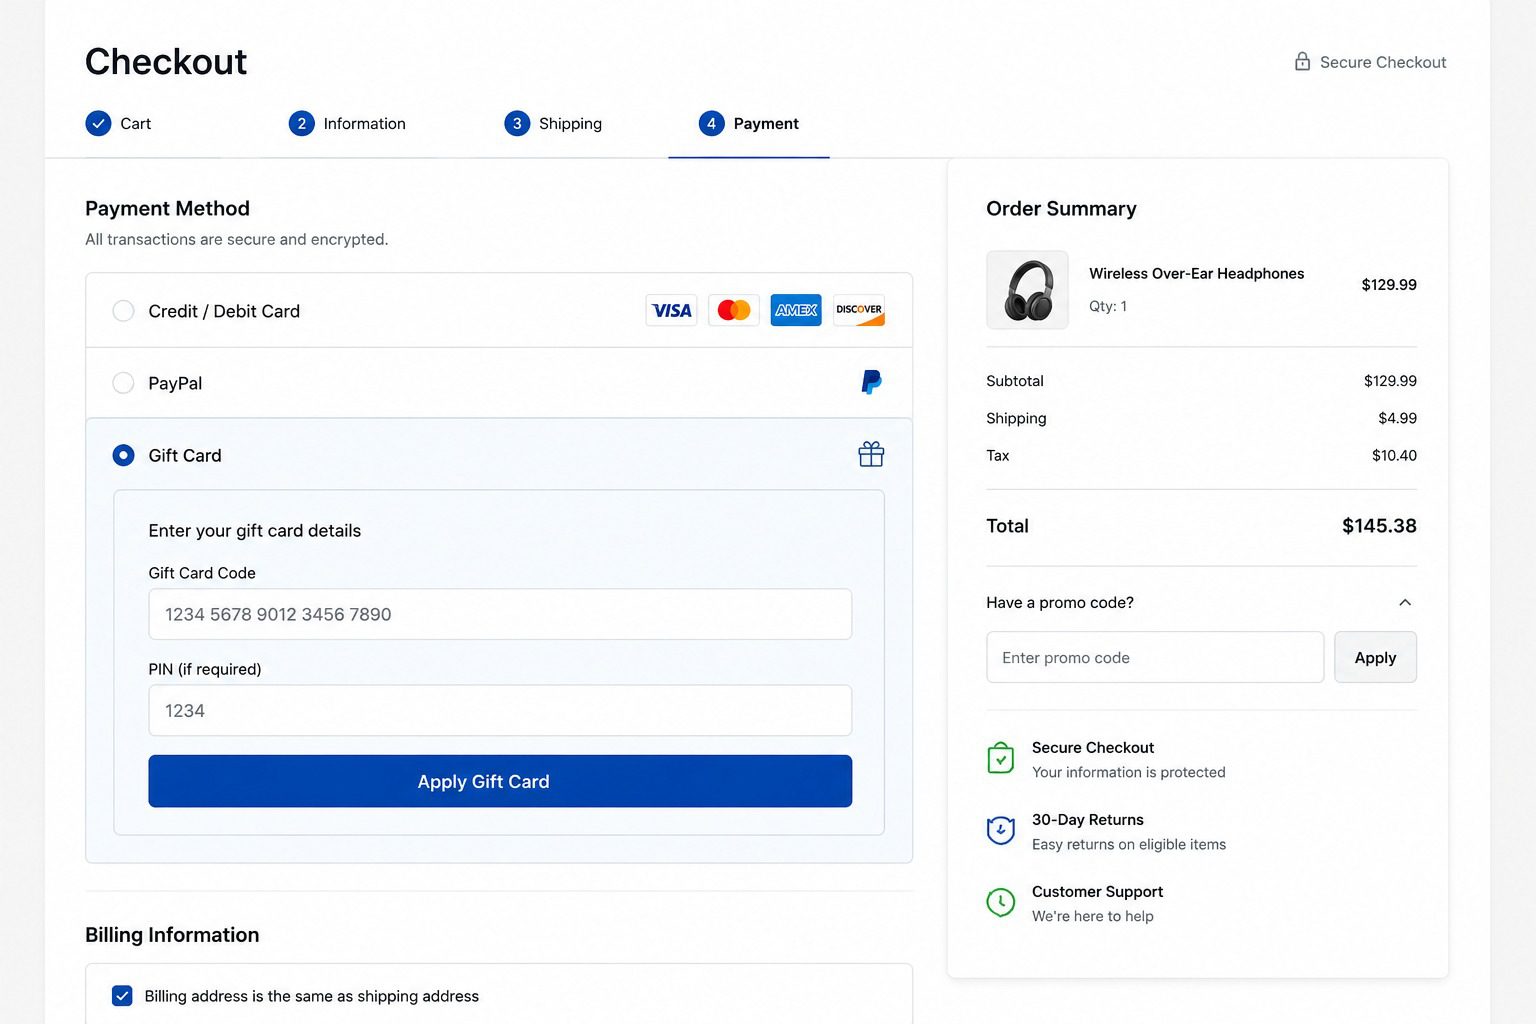Click the 30-Day Returns heading
Image resolution: width=1536 pixels, height=1024 pixels.
point(1088,819)
